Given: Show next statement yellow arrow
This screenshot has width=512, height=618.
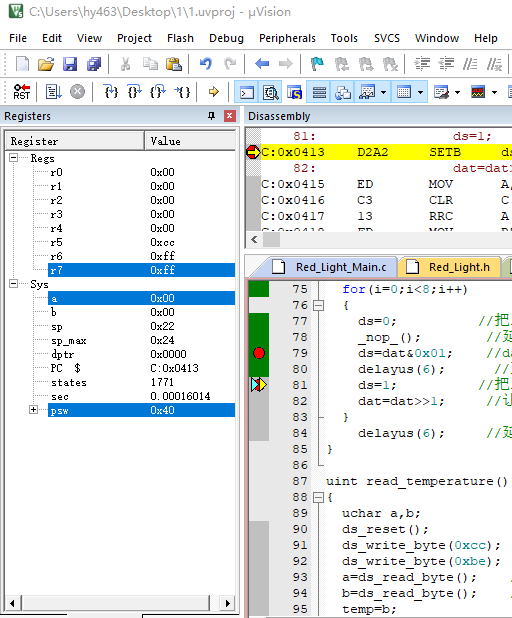Looking at the screenshot, I should pyautogui.click(x=214, y=92).
